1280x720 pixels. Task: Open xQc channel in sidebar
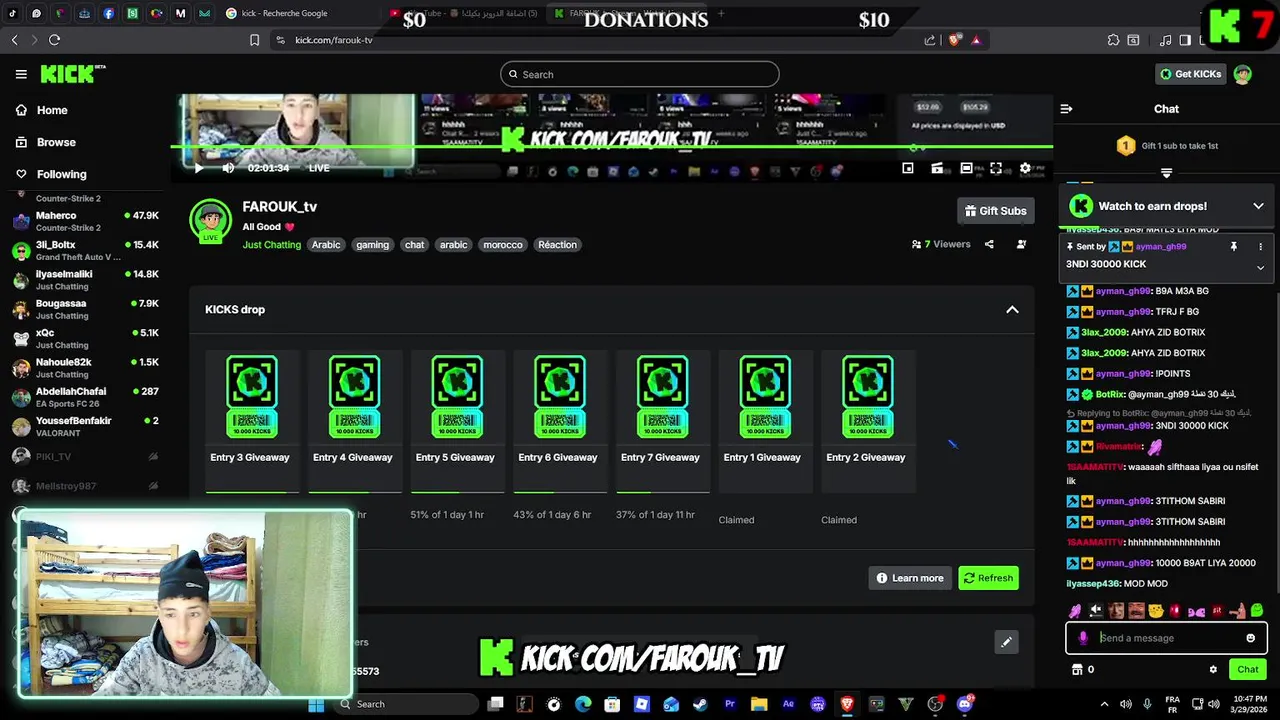click(85, 338)
